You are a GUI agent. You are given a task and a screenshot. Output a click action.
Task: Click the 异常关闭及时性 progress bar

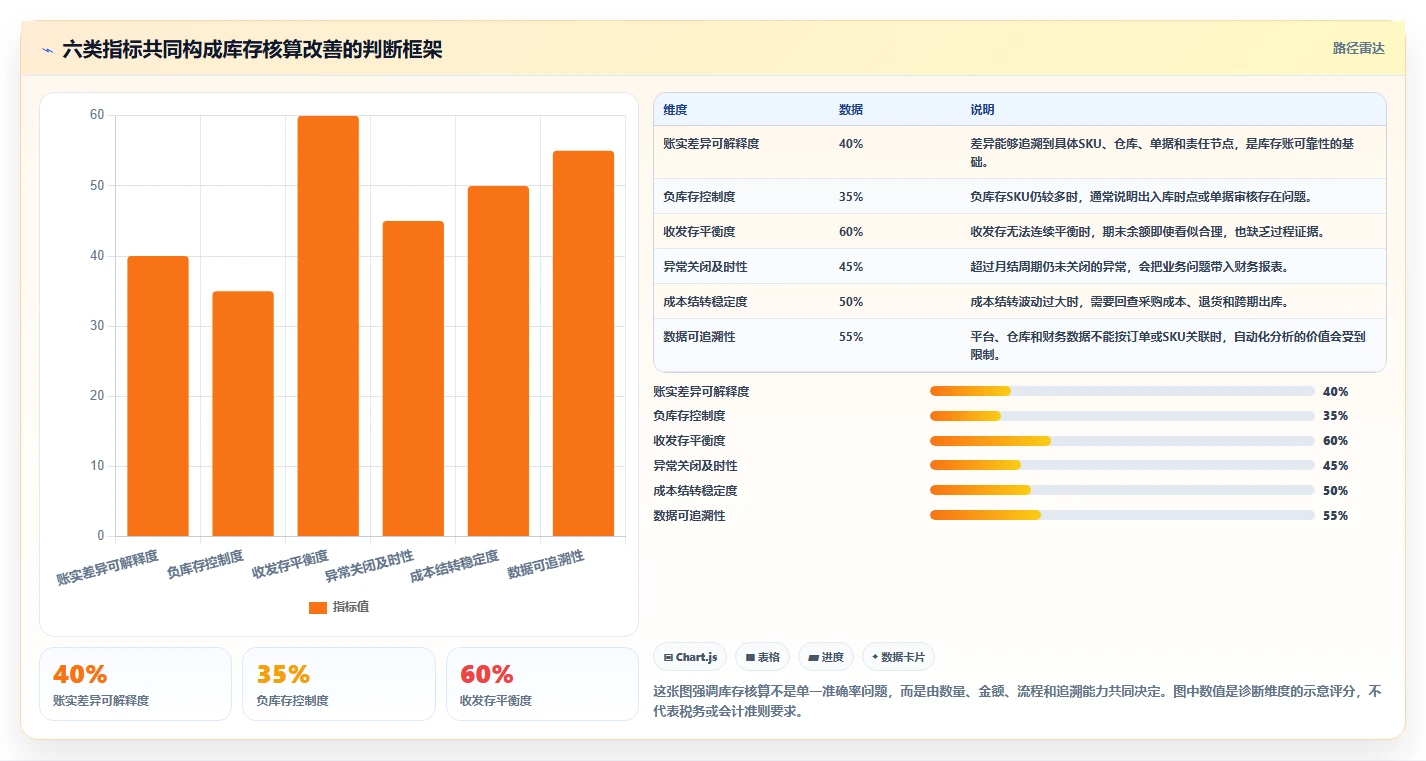[1122, 465]
